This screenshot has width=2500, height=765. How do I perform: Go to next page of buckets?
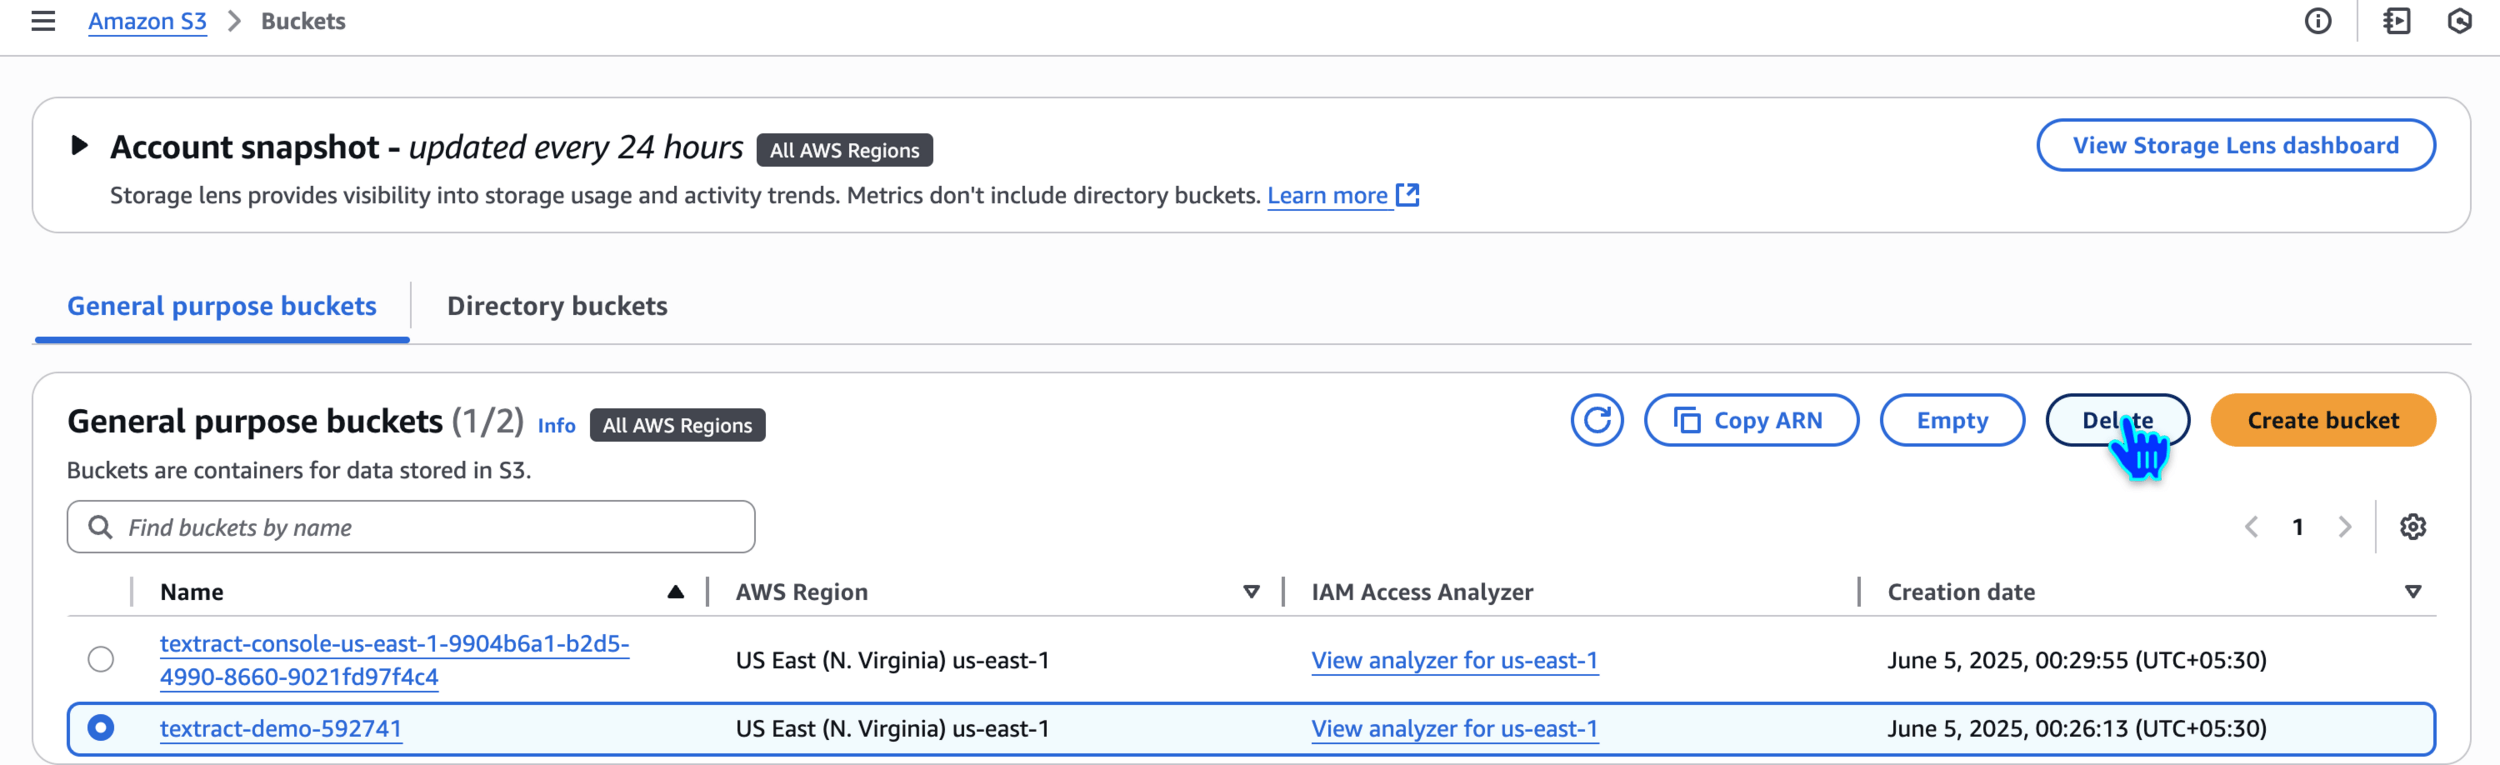click(2344, 527)
